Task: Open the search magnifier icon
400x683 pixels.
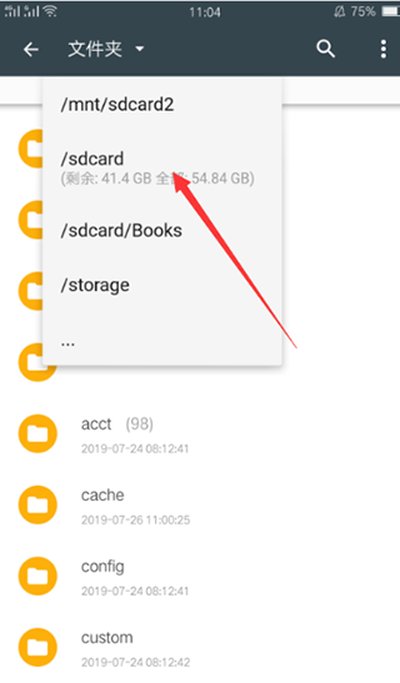Action: [x=325, y=49]
